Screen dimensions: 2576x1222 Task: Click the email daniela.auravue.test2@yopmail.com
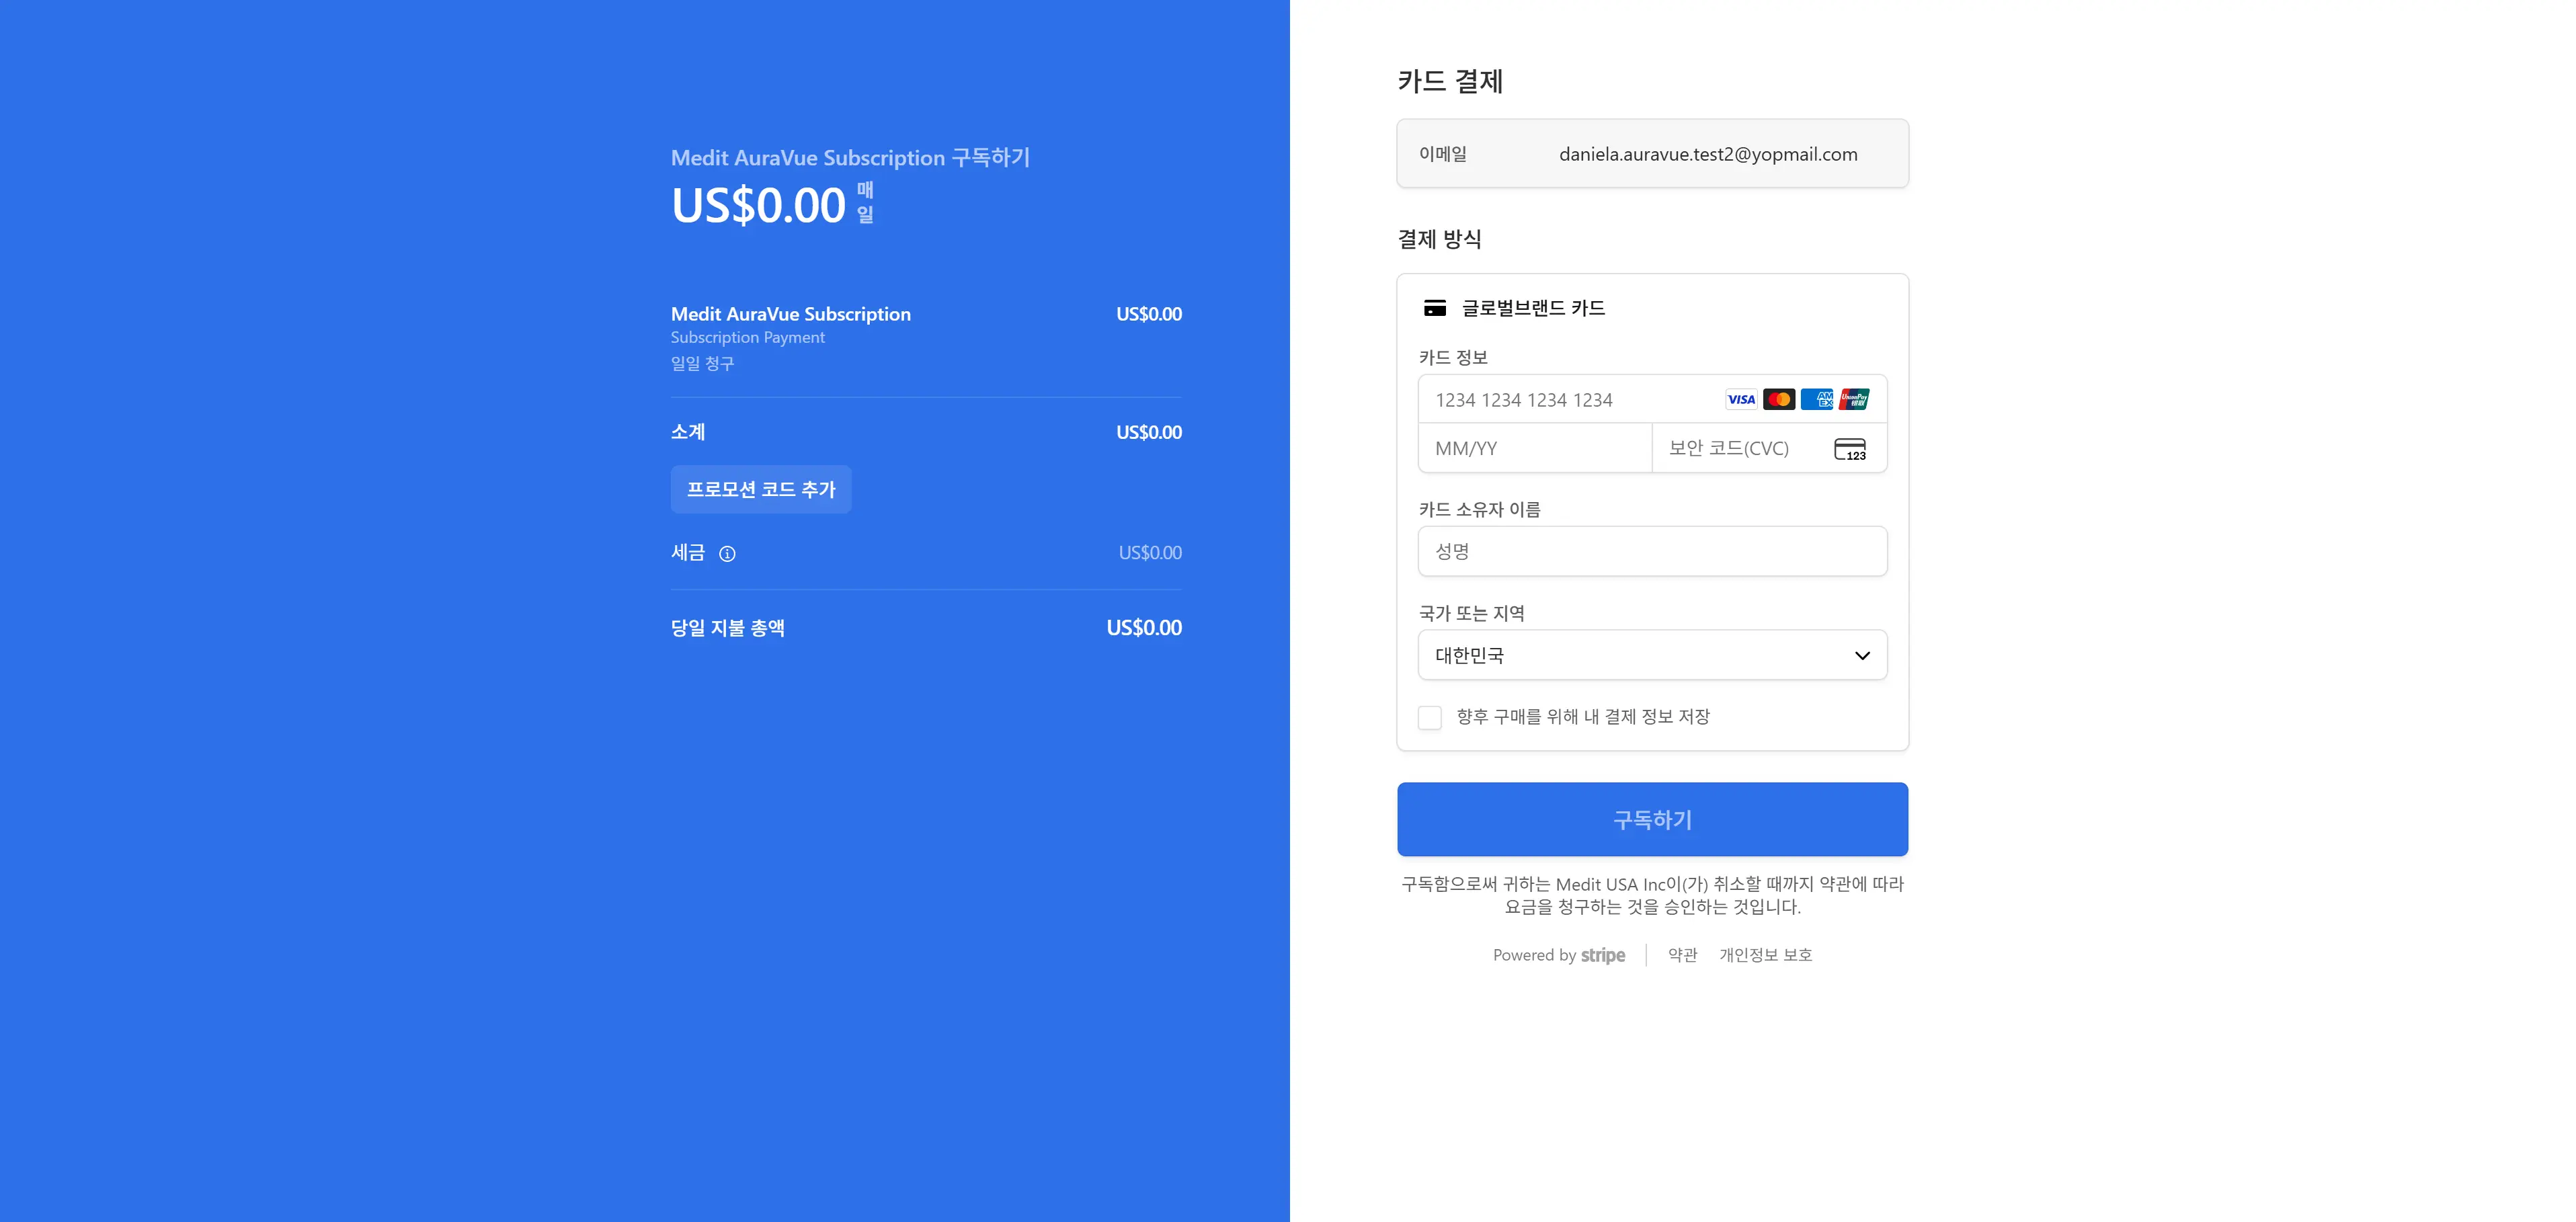tap(1708, 154)
